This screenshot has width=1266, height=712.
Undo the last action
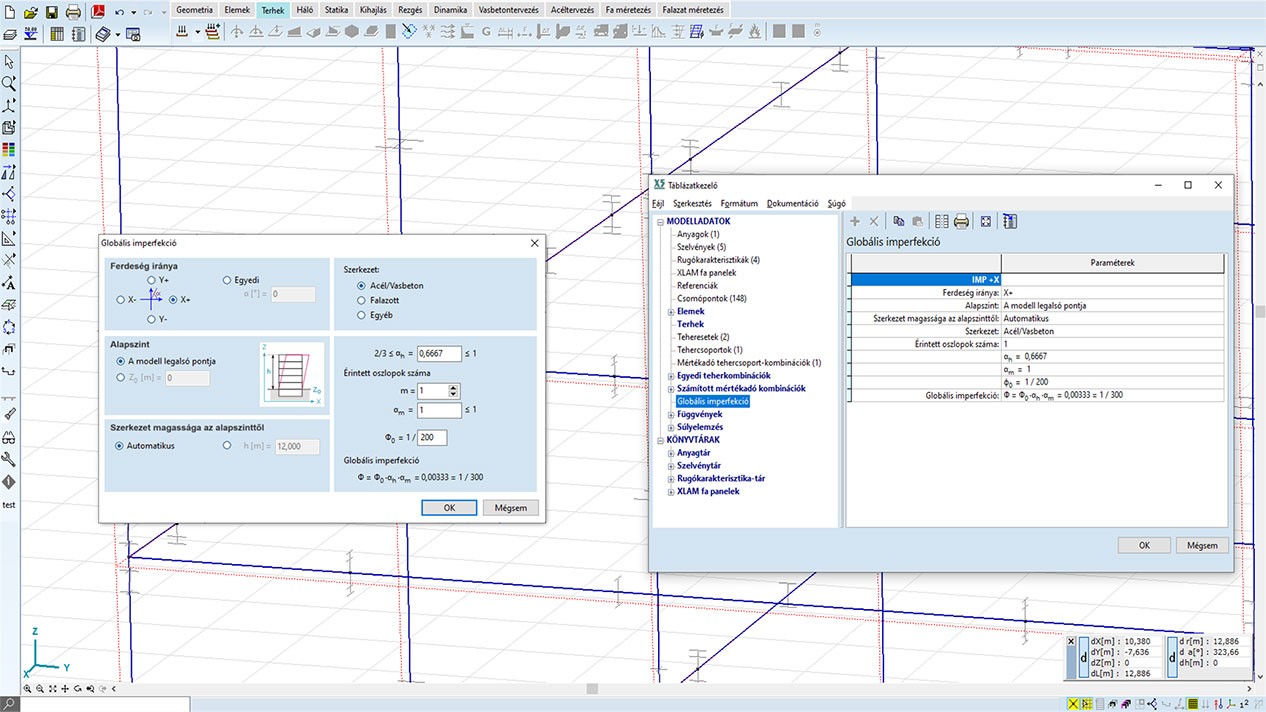point(120,11)
